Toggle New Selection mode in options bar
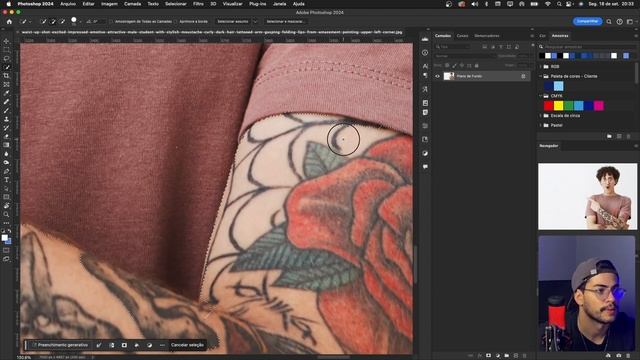 pyautogui.click(x=43, y=22)
